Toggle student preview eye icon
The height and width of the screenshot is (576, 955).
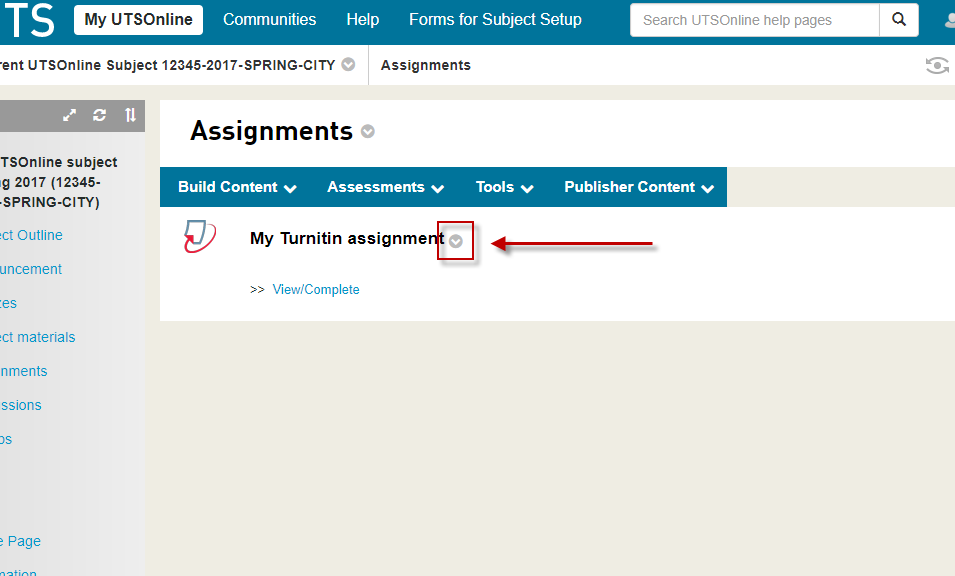tap(937, 66)
